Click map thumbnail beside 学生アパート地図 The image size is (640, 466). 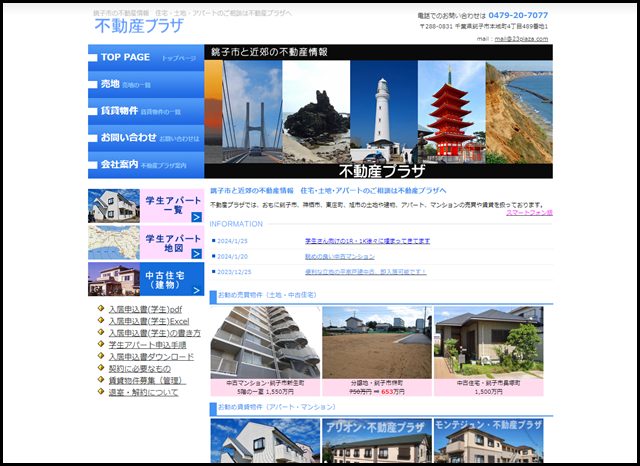click(x=114, y=243)
